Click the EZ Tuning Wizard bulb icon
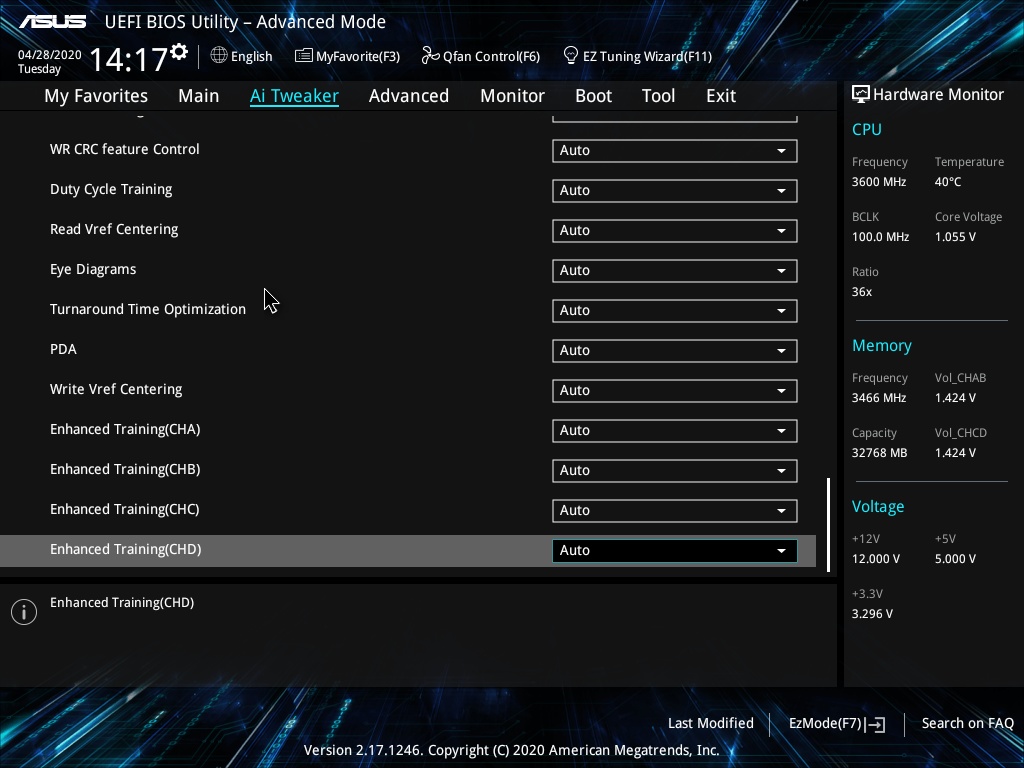 pos(571,56)
